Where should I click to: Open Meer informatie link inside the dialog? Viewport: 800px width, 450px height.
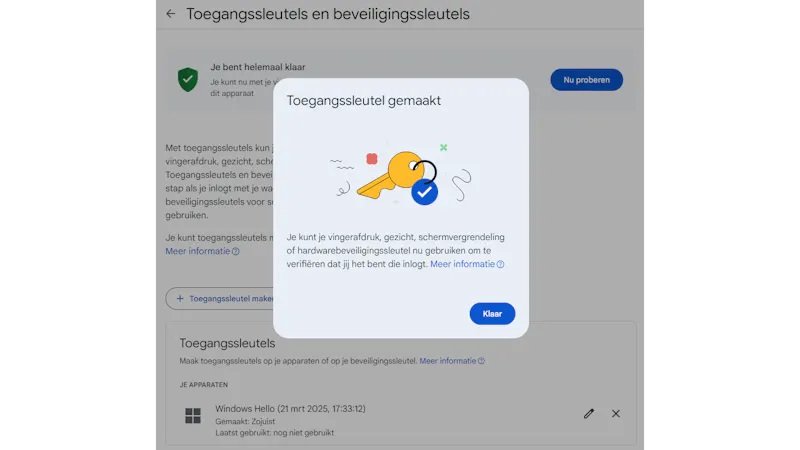[462, 264]
